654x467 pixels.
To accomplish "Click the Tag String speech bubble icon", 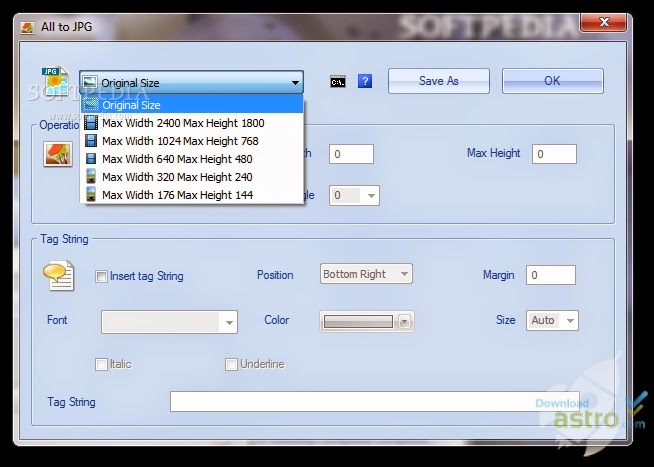I will pos(58,275).
